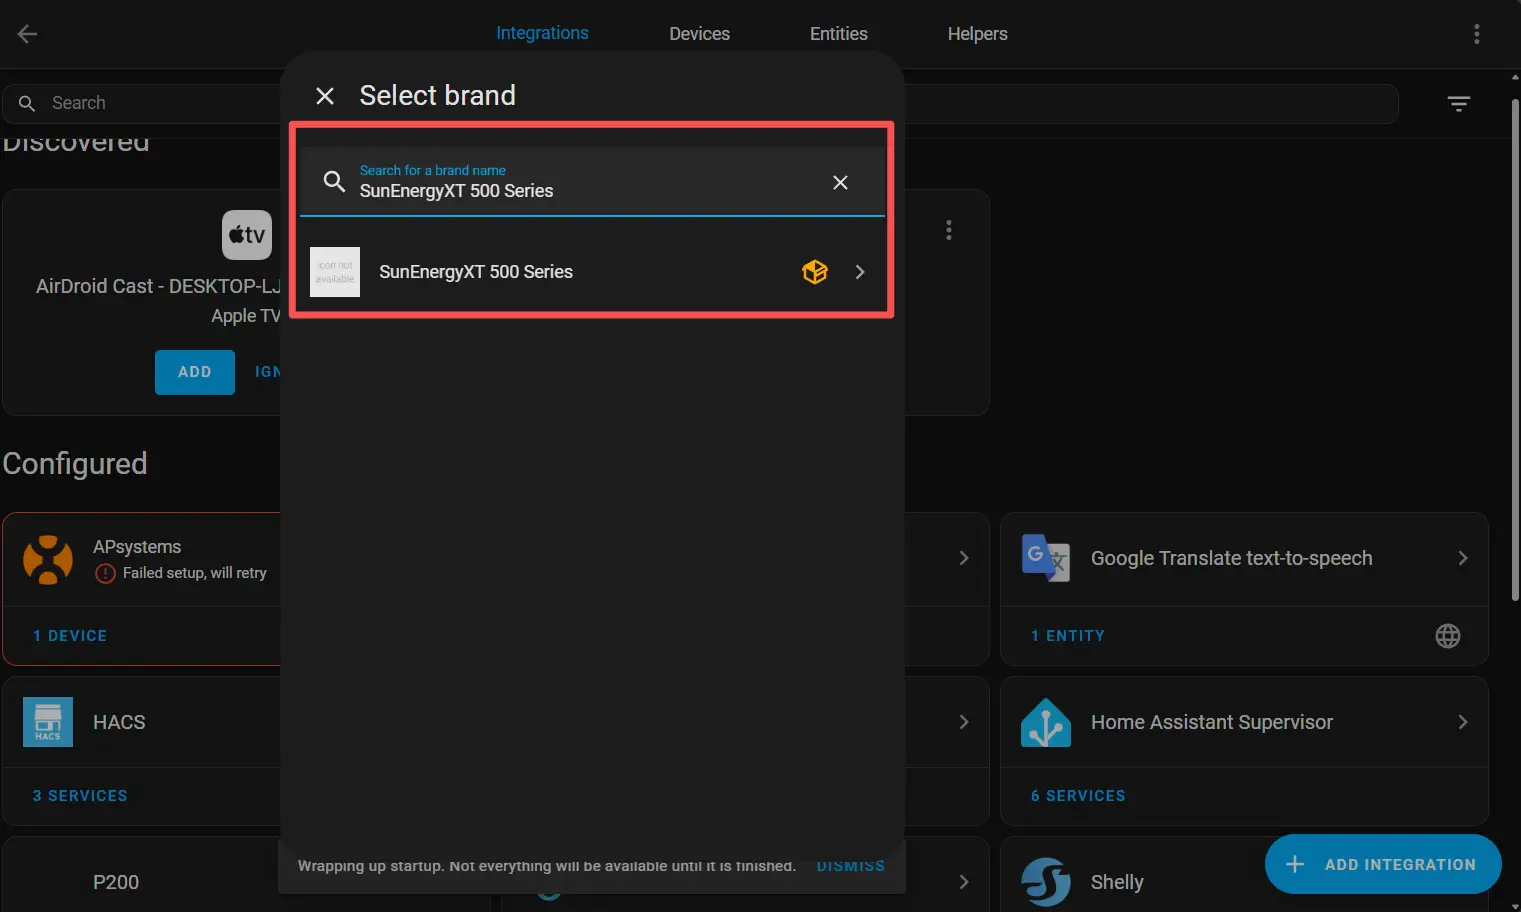Open the top-right three-dot overflow menu
The height and width of the screenshot is (912, 1521).
(1476, 34)
